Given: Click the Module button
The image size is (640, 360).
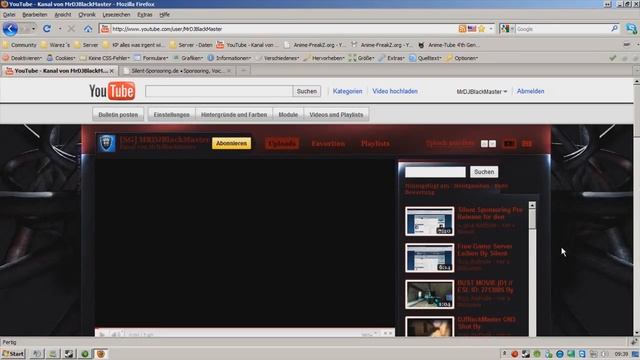Looking at the screenshot, I should (288, 115).
